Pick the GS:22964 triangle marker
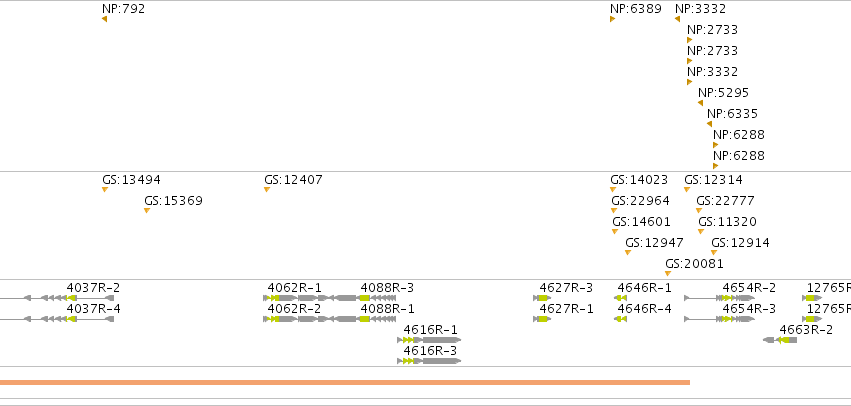The width and height of the screenshot is (851, 406). [614, 211]
